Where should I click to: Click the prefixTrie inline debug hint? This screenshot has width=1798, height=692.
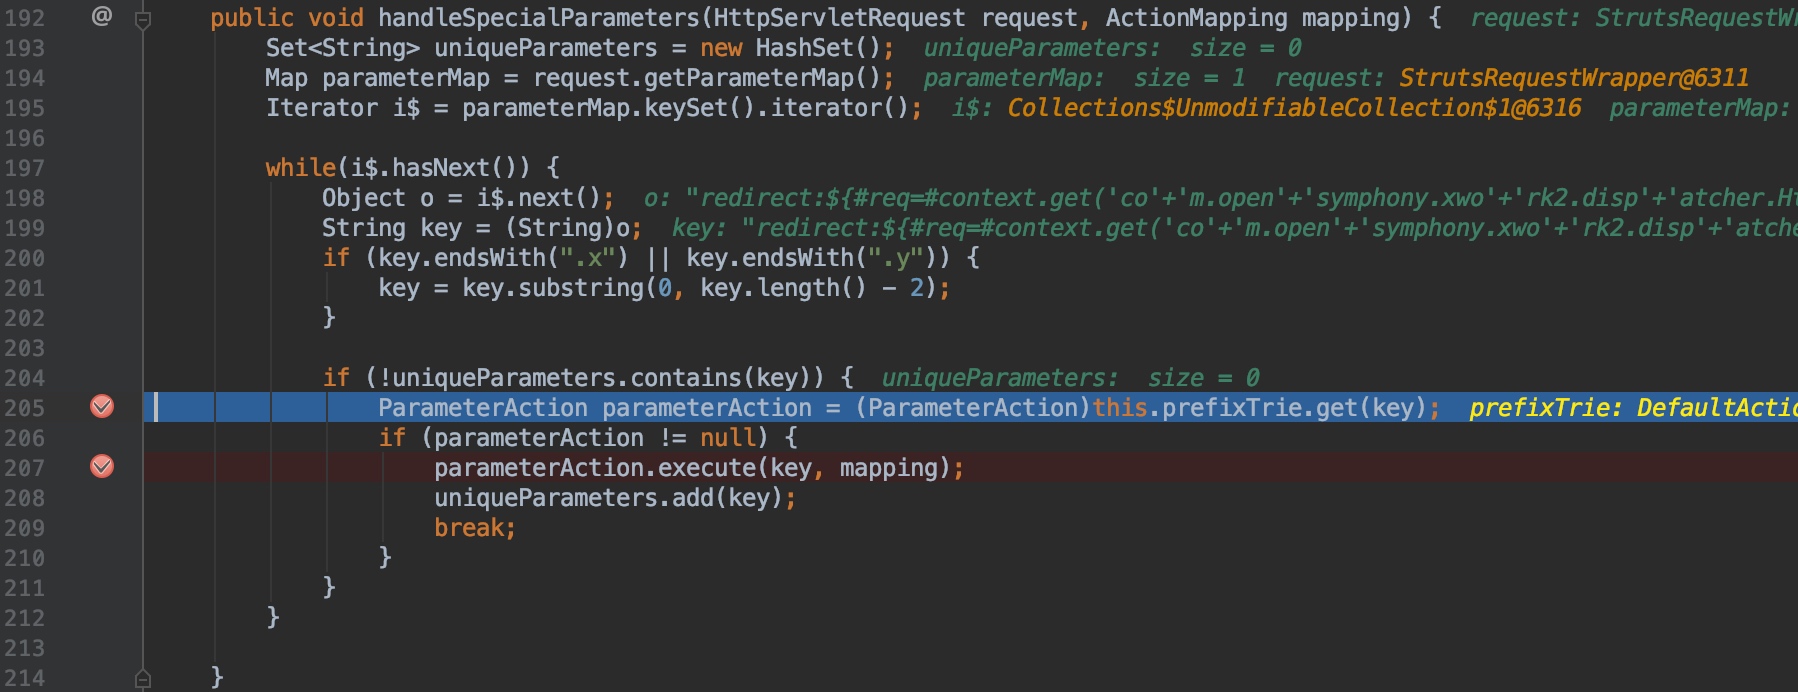(1632, 408)
